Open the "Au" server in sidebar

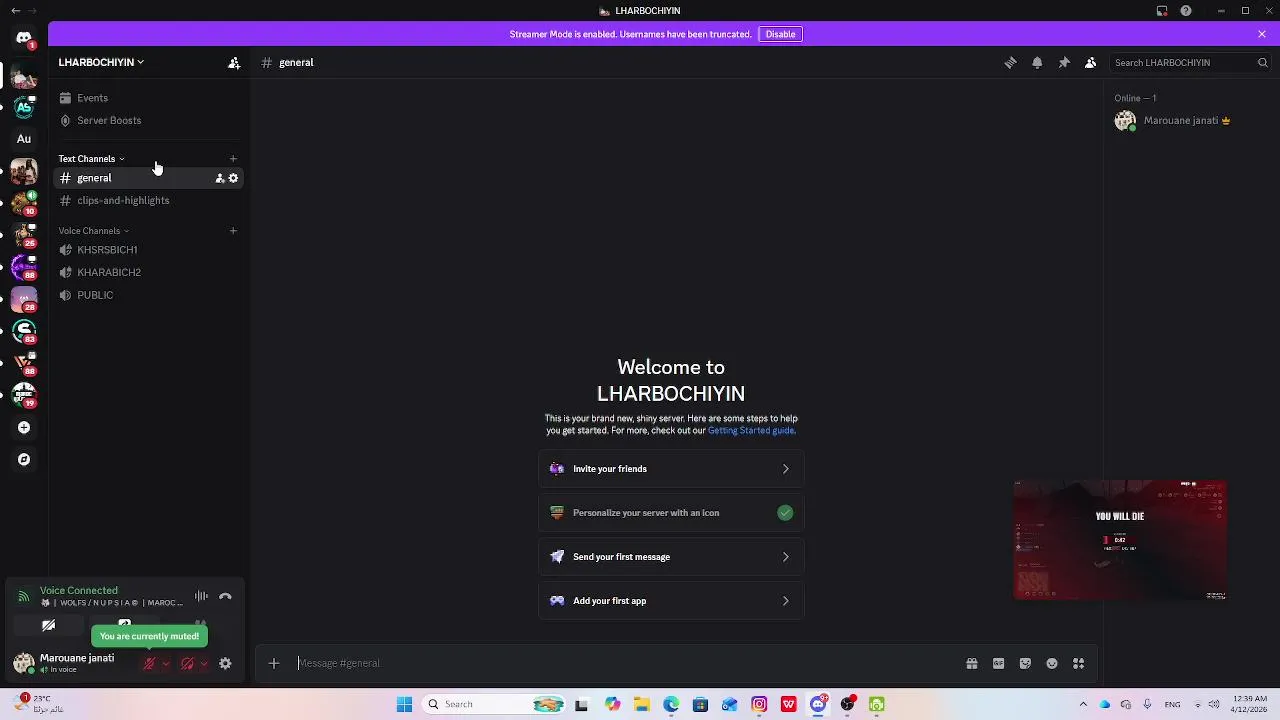point(24,139)
